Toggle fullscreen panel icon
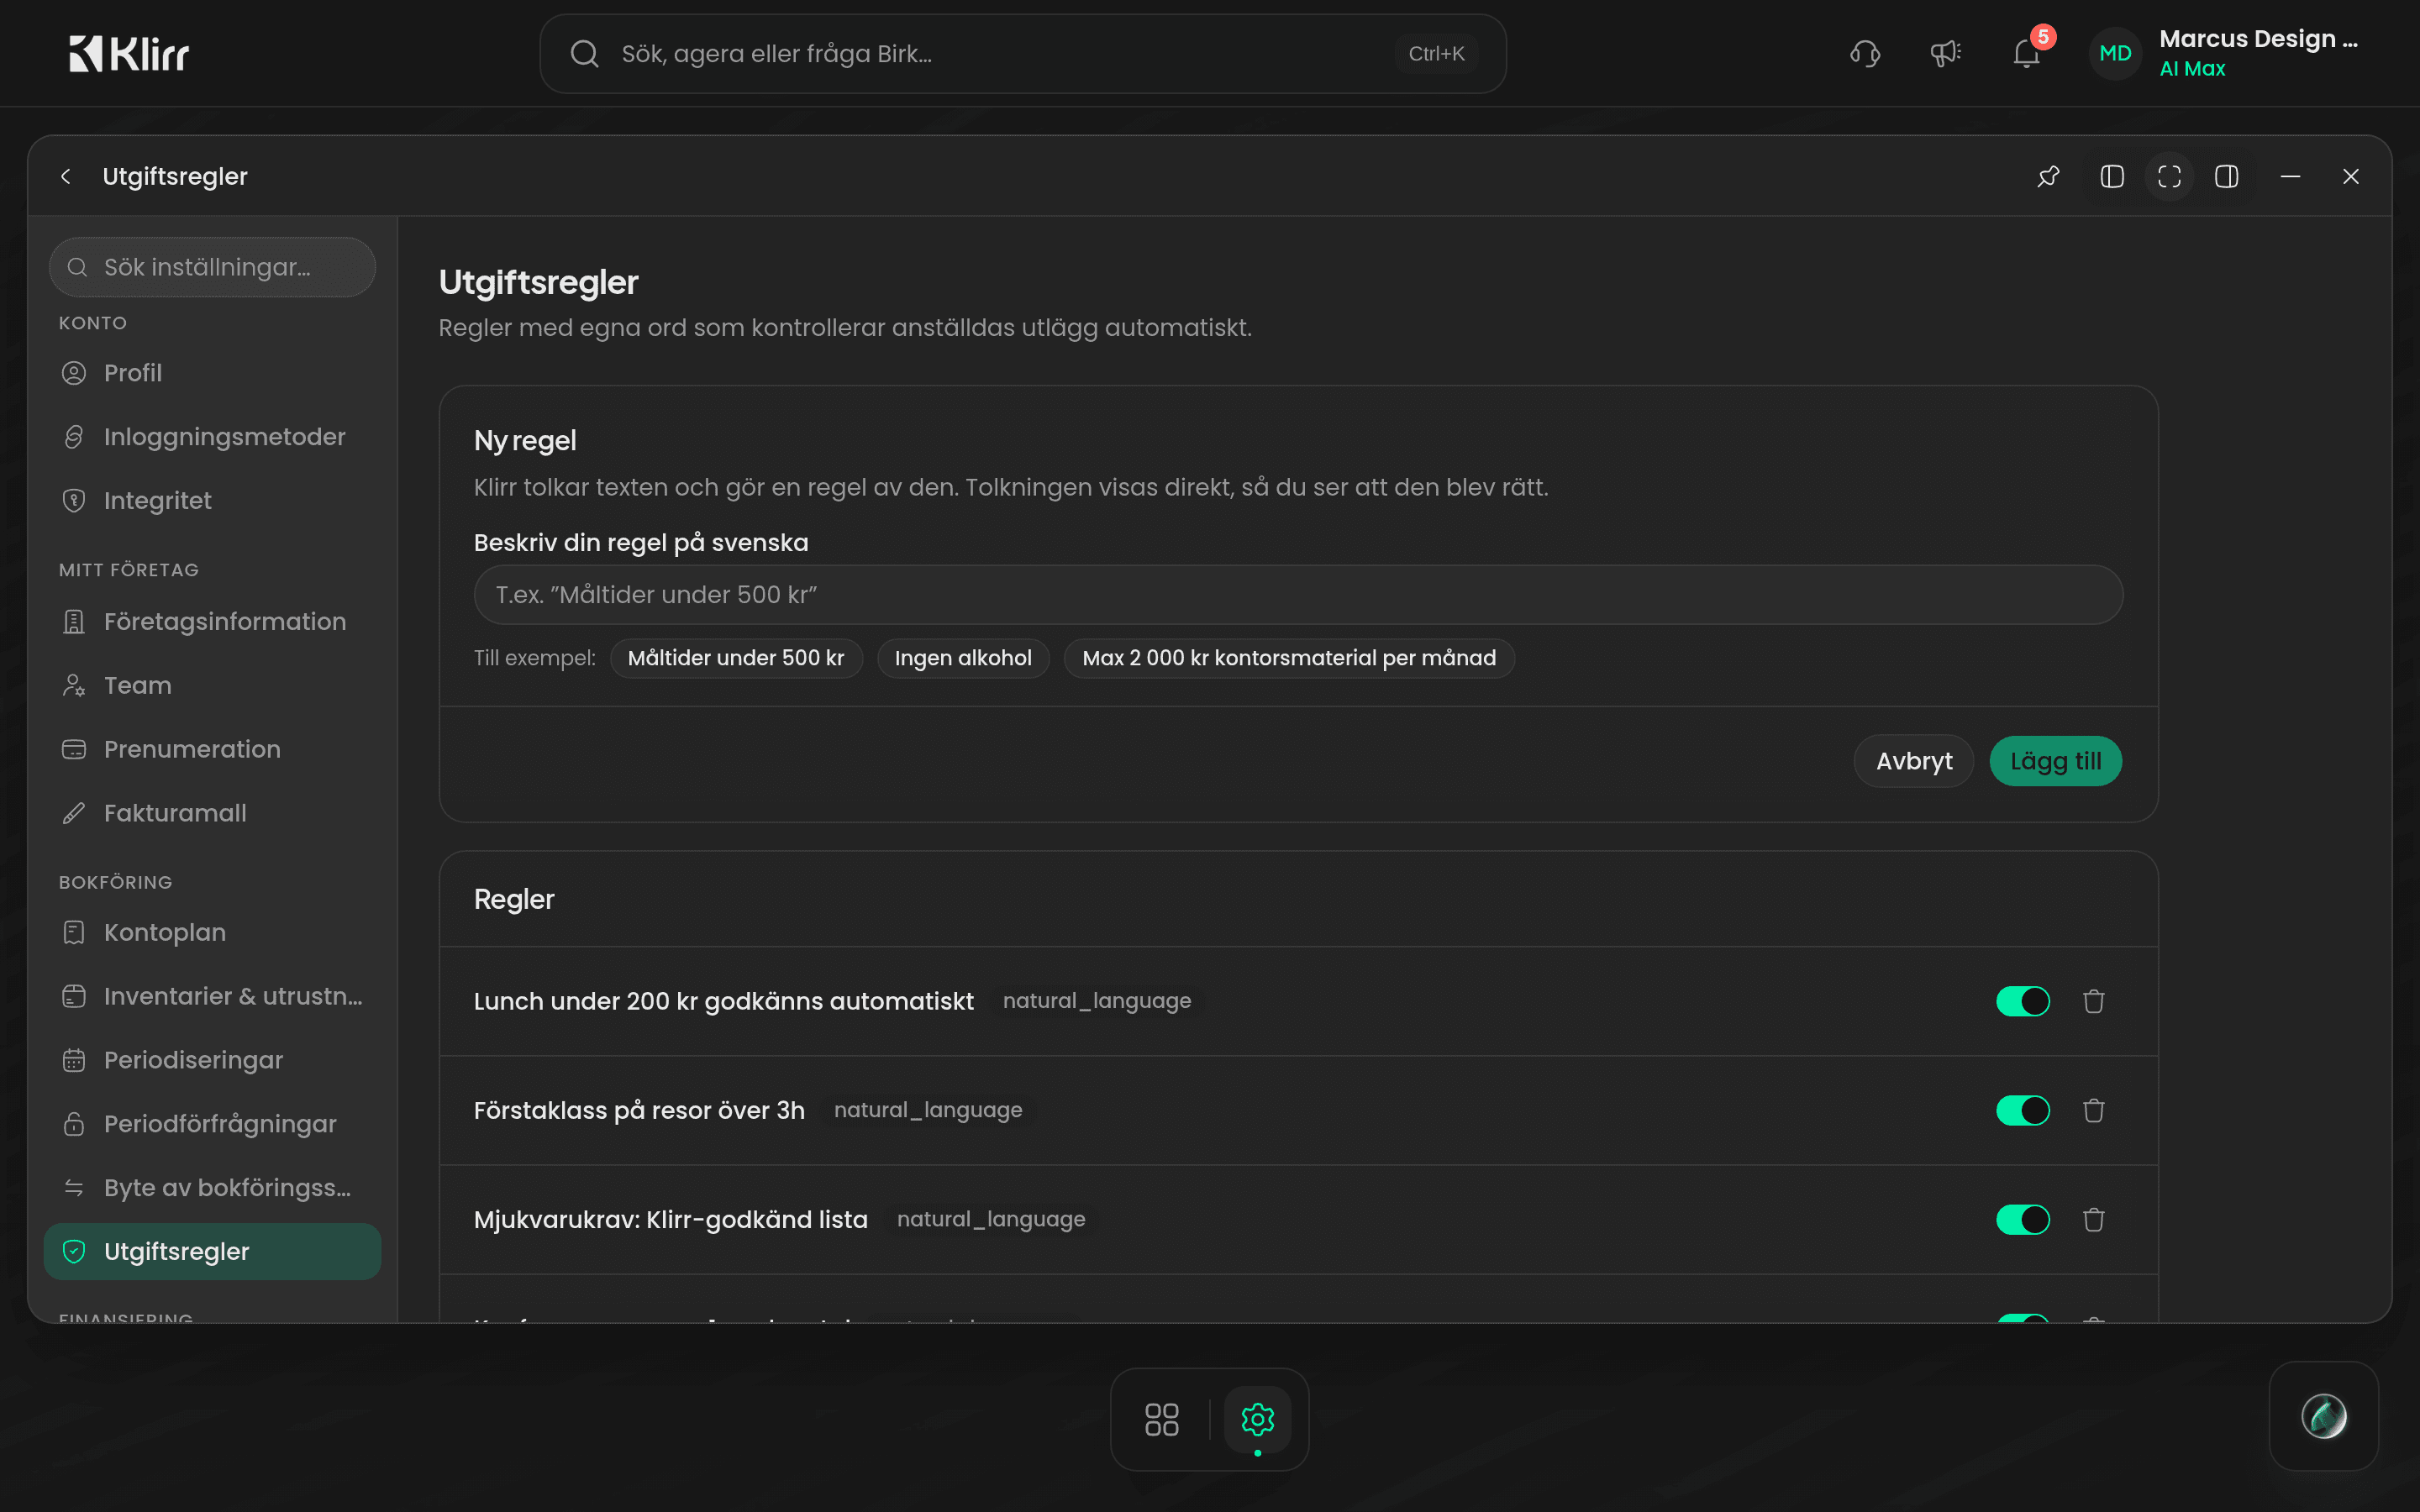This screenshot has height=1512, width=2420. 2169,176
